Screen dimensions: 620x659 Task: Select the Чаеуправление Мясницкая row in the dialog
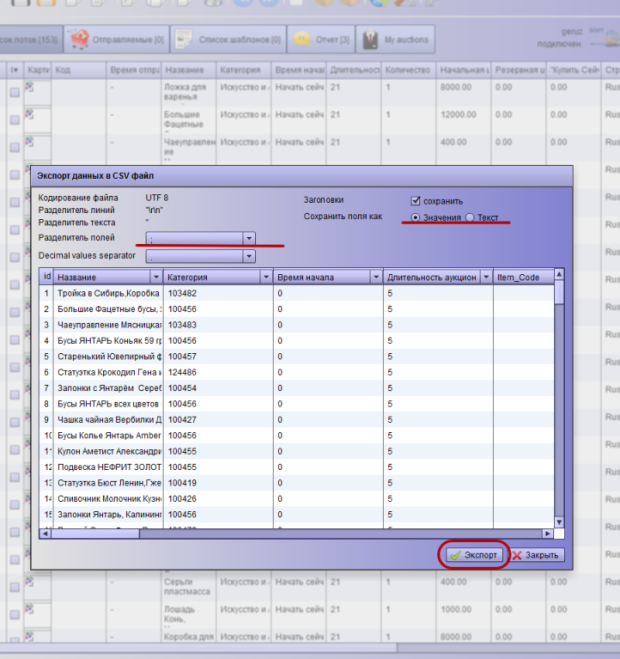(297, 325)
